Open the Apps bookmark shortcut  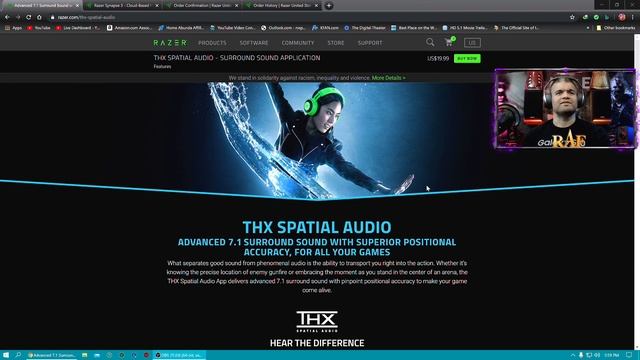[x=13, y=28]
